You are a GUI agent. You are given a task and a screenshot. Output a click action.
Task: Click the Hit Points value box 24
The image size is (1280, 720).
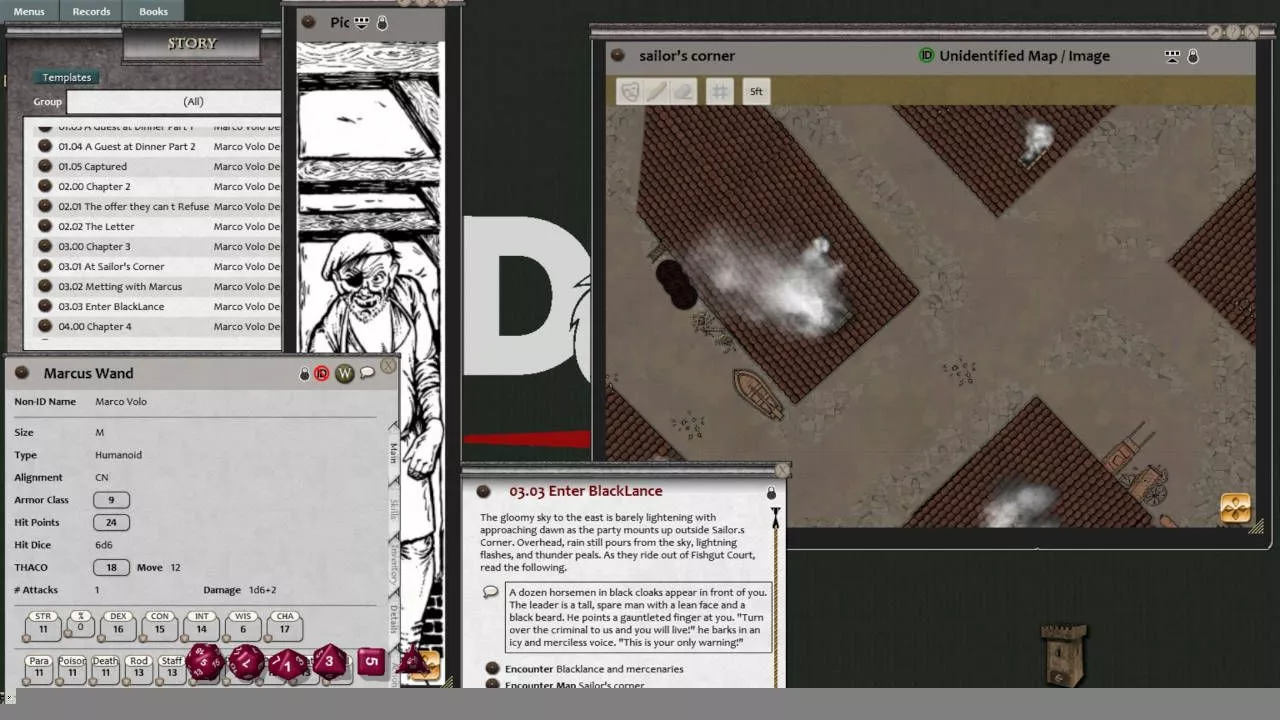111,522
